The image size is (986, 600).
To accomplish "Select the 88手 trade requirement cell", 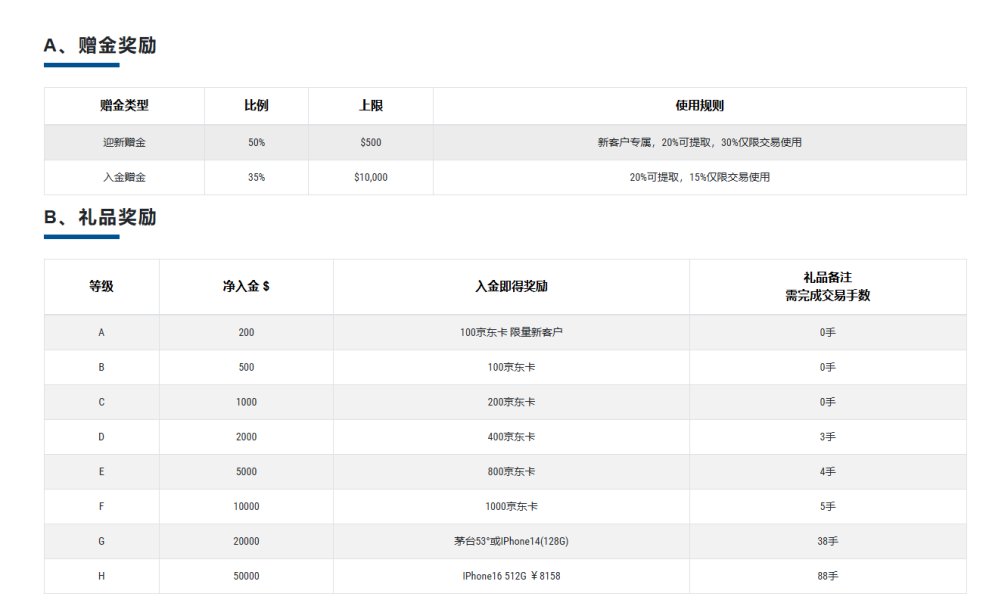I will (827, 576).
